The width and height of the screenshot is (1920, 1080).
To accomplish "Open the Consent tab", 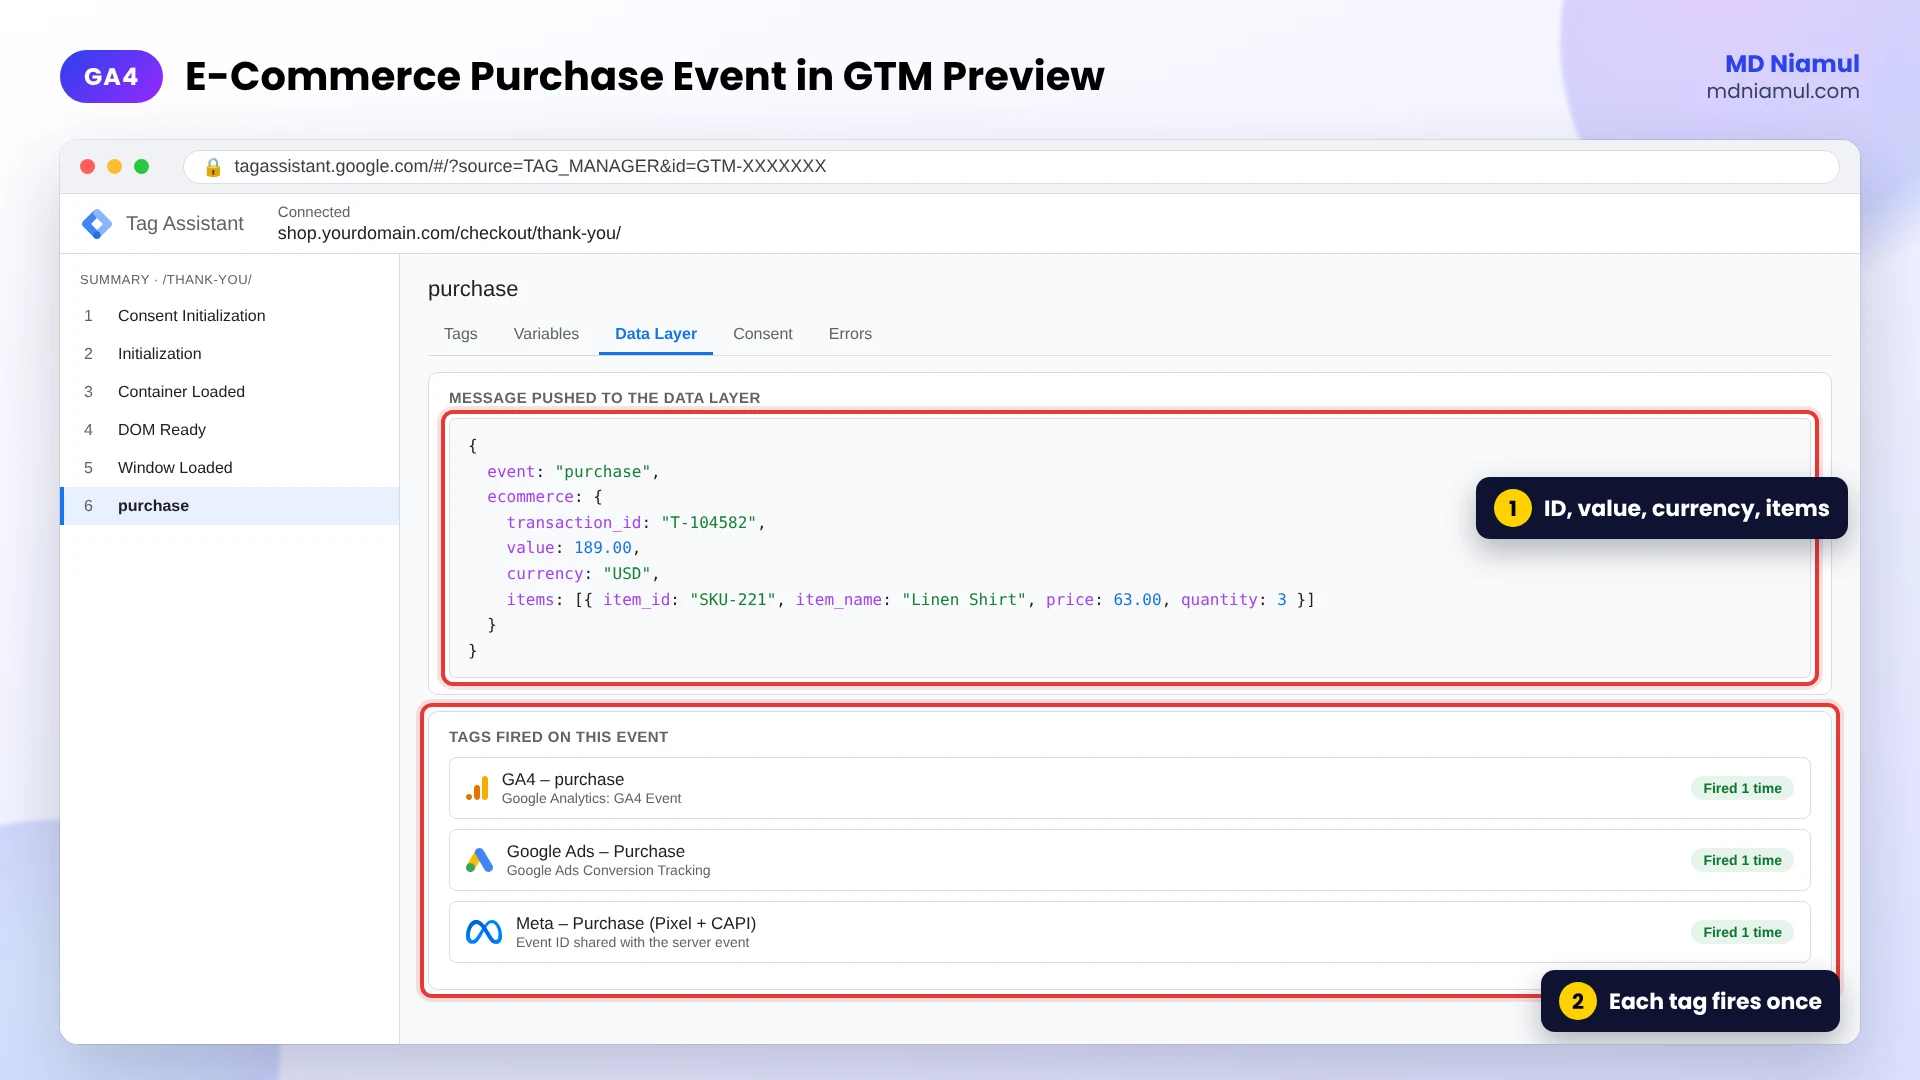I will pos(763,334).
